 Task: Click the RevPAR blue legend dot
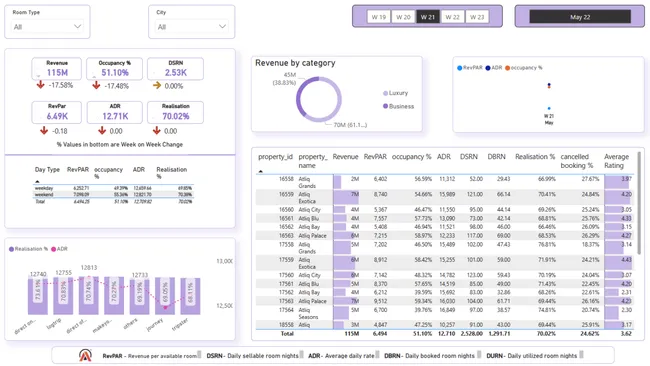[x=459, y=68]
